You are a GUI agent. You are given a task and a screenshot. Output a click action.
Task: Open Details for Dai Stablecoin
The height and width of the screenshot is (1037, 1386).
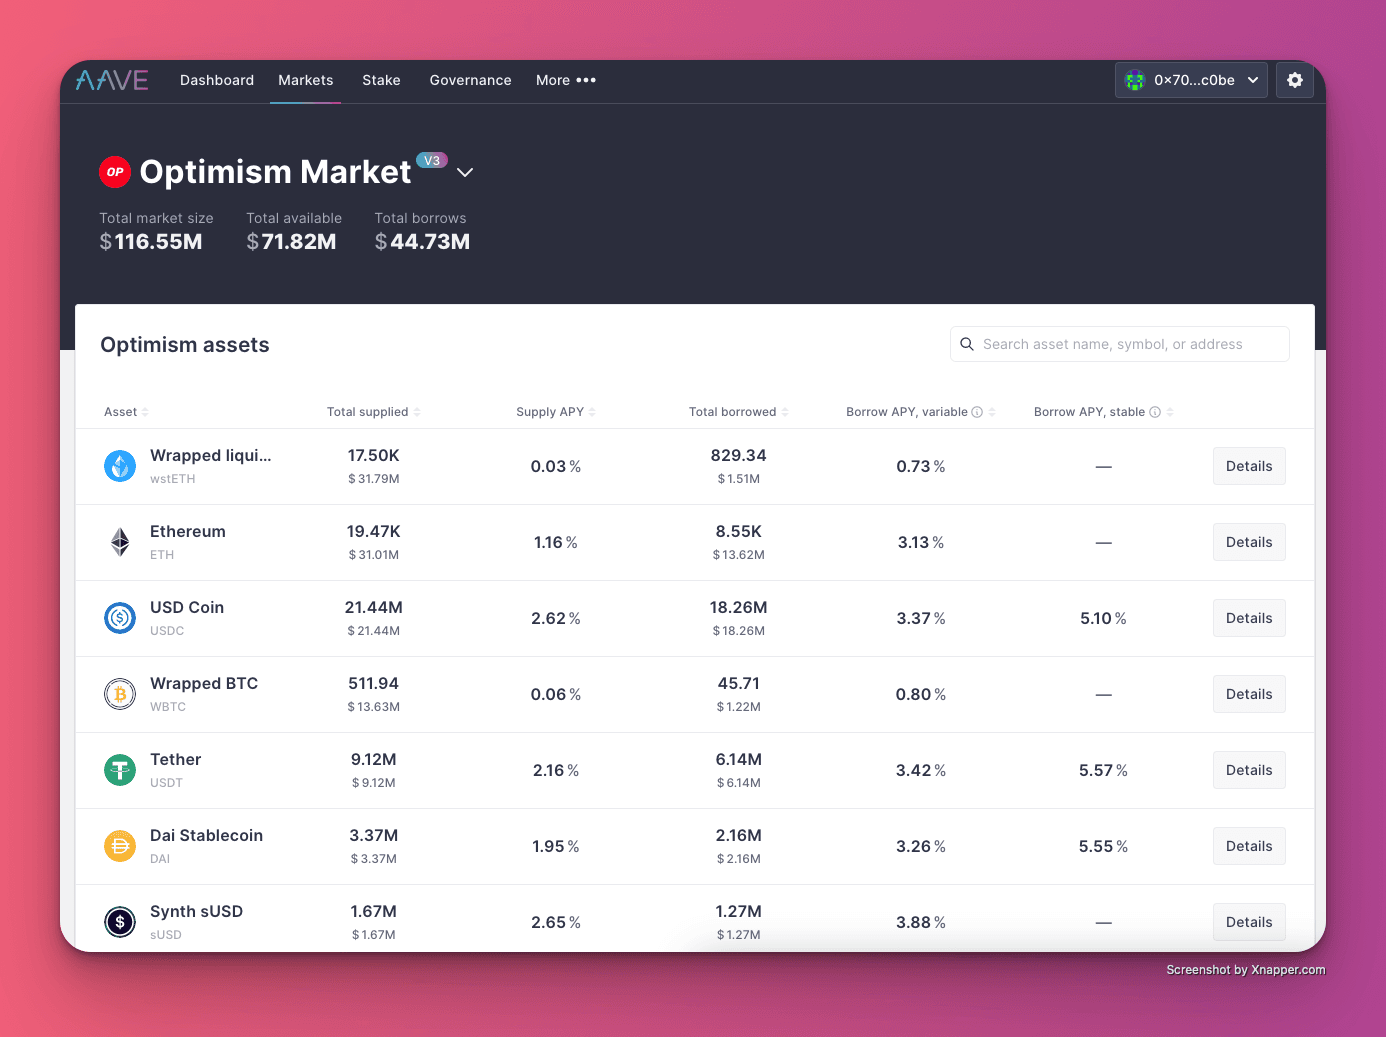(x=1249, y=846)
